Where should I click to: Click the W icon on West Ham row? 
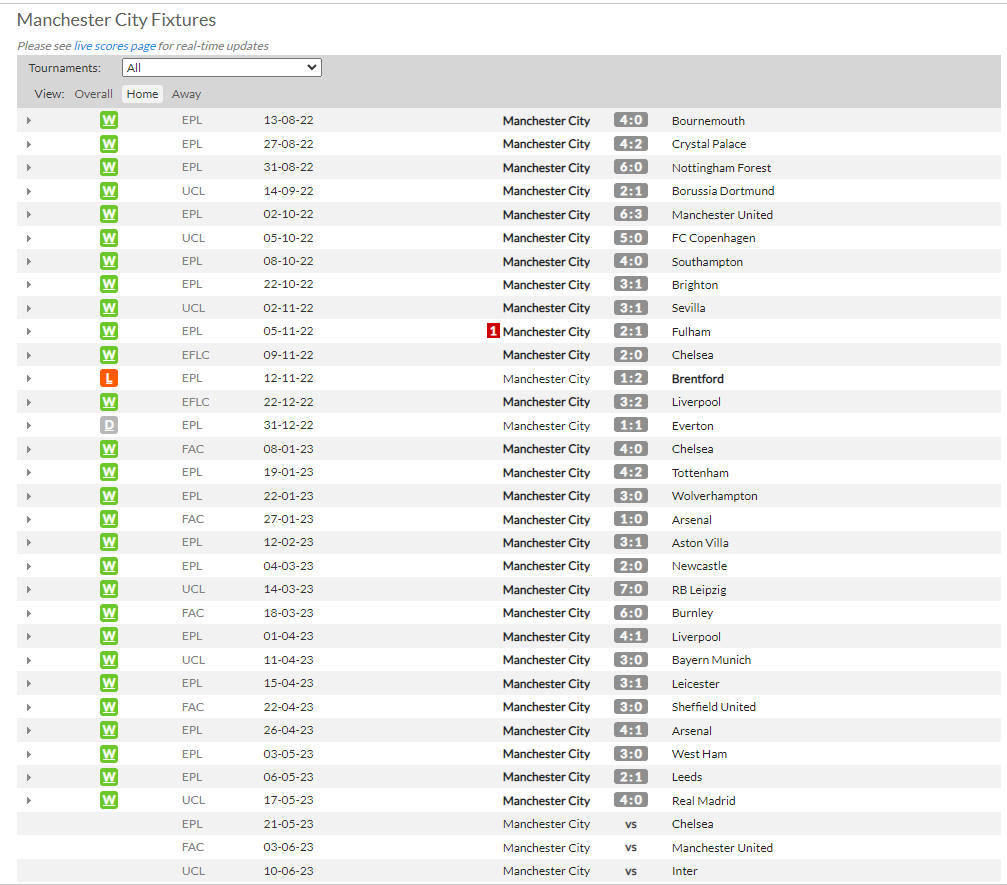(x=109, y=753)
